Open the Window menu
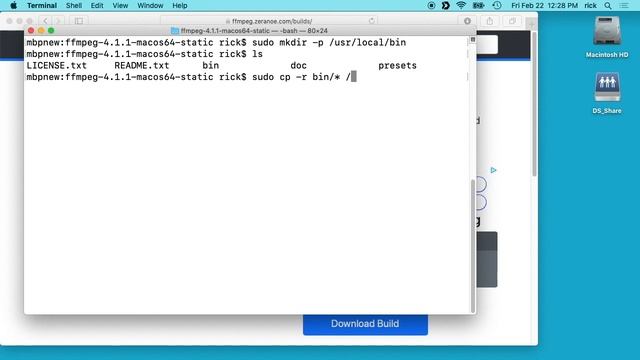This screenshot has height=360, width=640. click(x=150, y=5)
